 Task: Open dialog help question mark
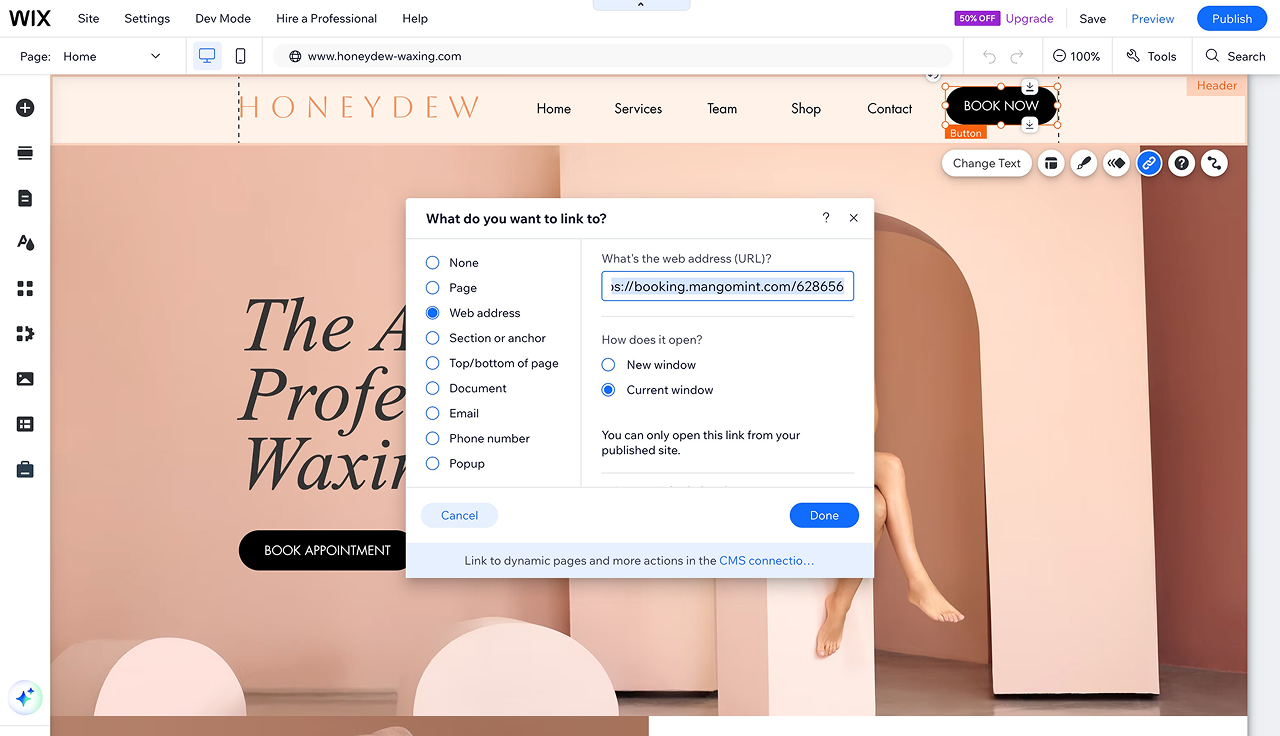pyautogui.click(x=826, y=218)
